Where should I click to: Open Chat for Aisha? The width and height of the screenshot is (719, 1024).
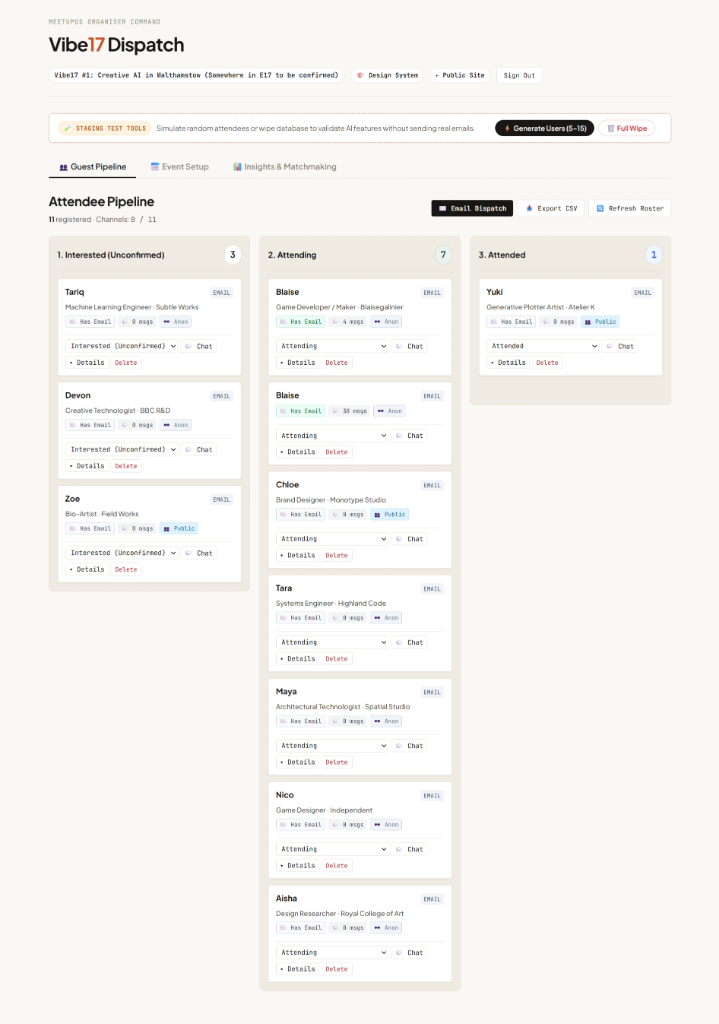(409, 952)
